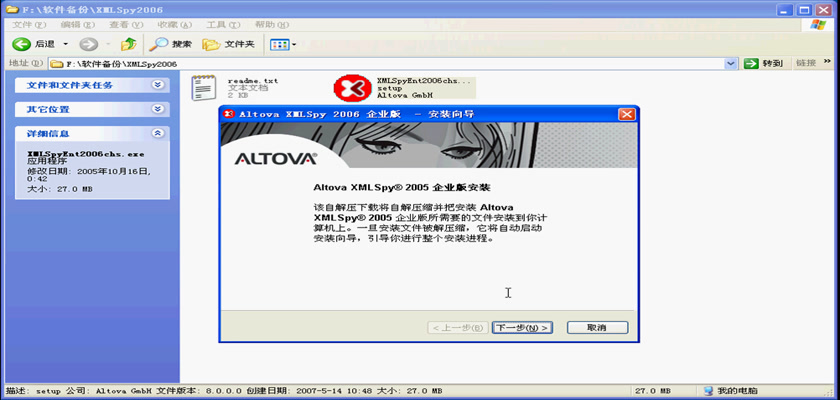The image size is (840, 400).
Task: Click the 其它位置 header text
Action: point(48,109)
